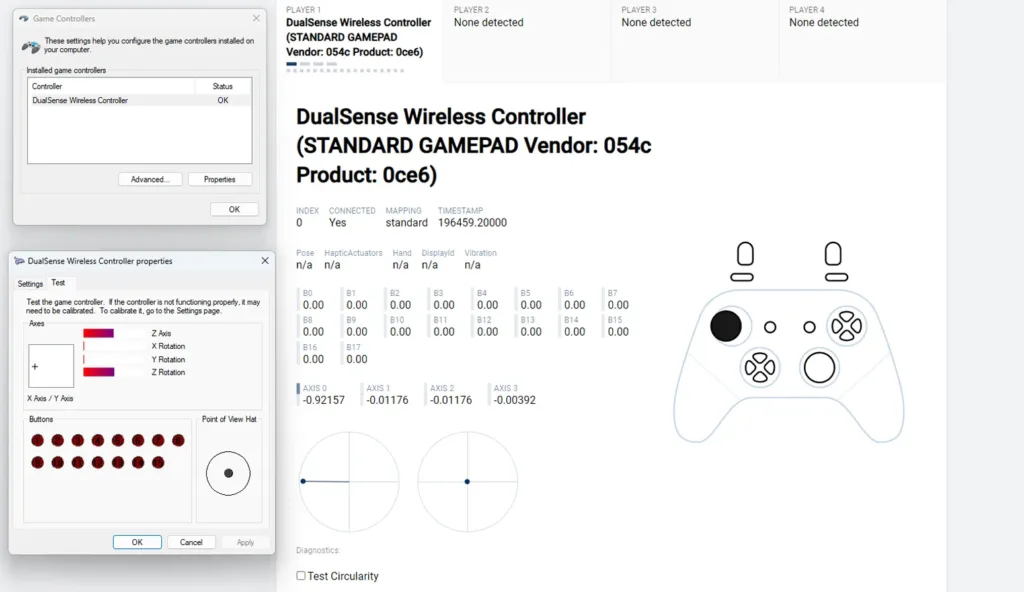Click button indicator 4 in the Buttons panel

tap(98, 440)
